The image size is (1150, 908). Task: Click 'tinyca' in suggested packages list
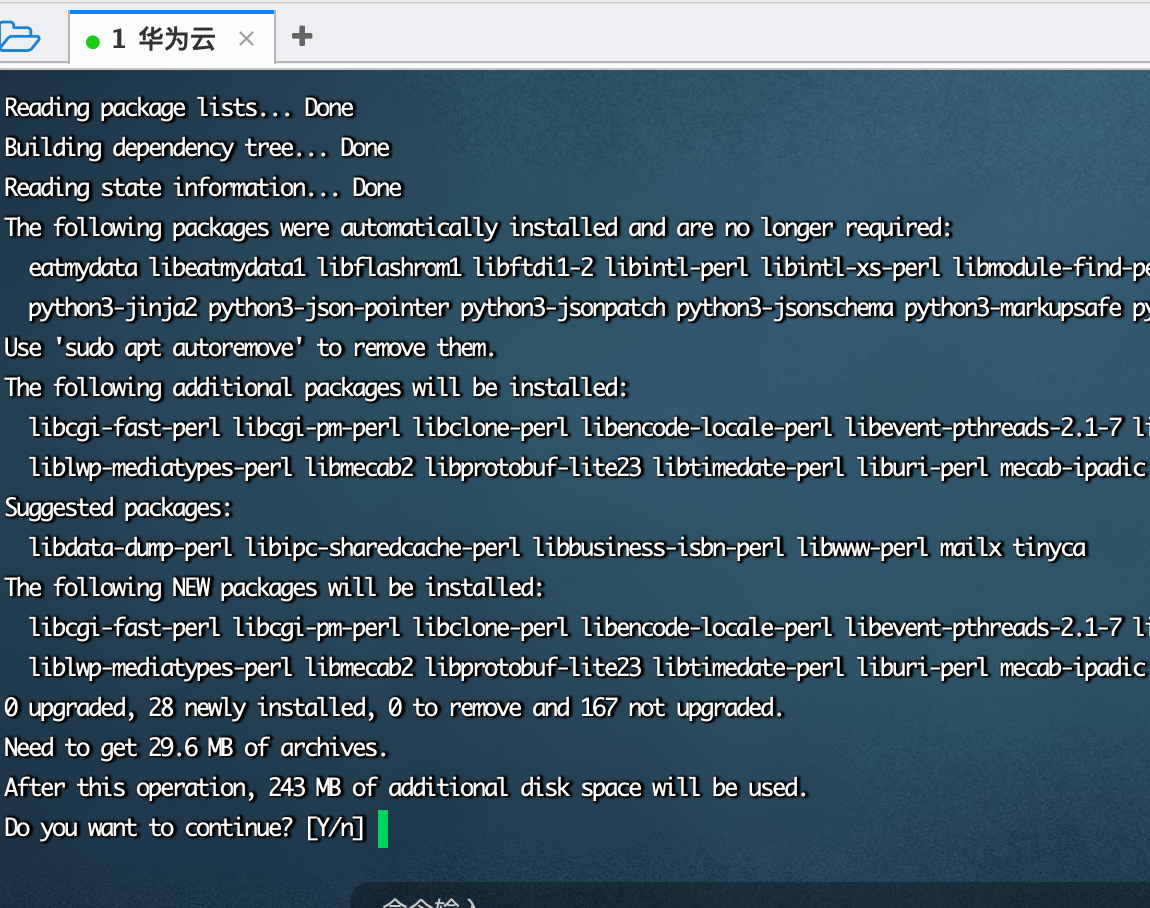tap(1050, 548)
